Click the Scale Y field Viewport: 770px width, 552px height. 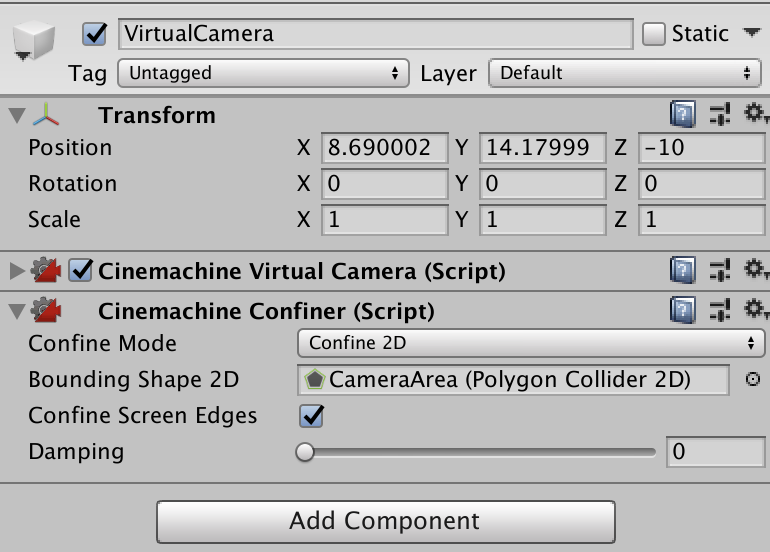tap(543, 220)
